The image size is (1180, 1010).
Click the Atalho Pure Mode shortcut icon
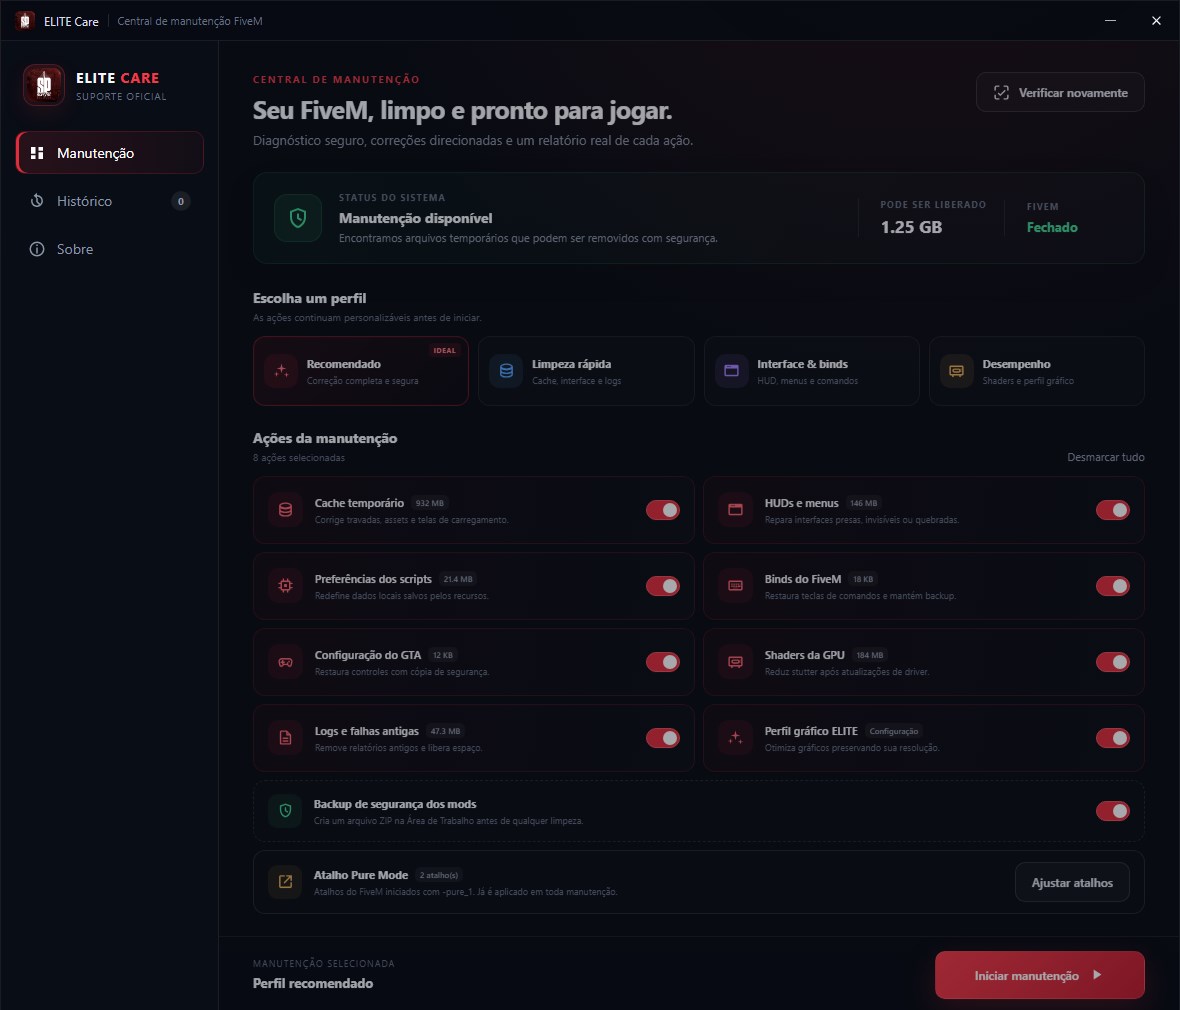coord(285,881)
